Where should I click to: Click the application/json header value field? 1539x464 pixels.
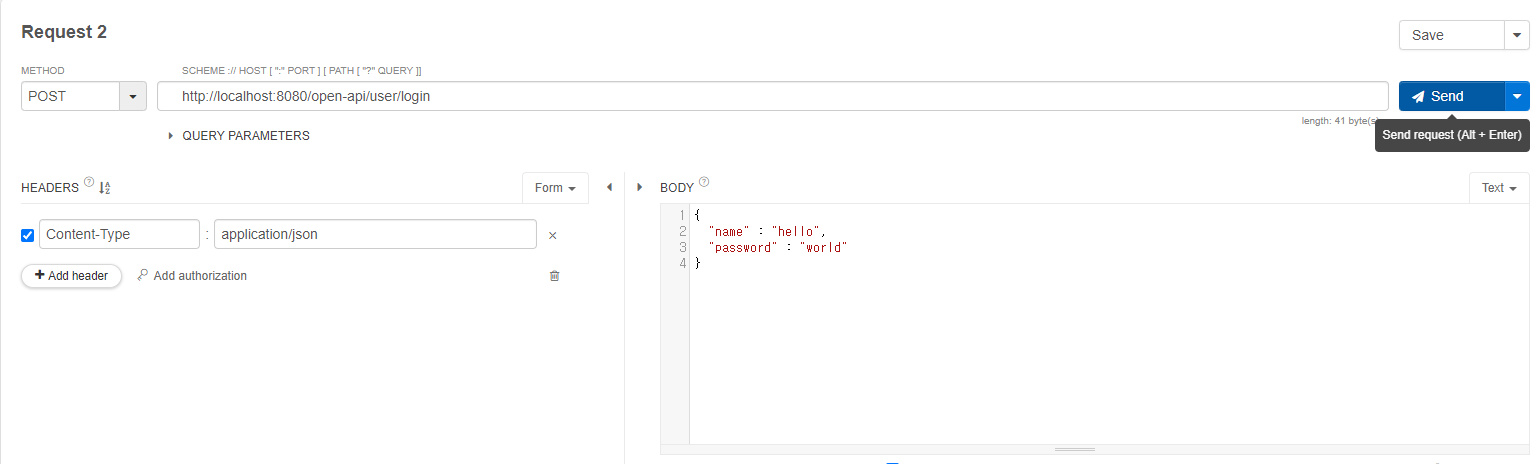coord(375,234)
